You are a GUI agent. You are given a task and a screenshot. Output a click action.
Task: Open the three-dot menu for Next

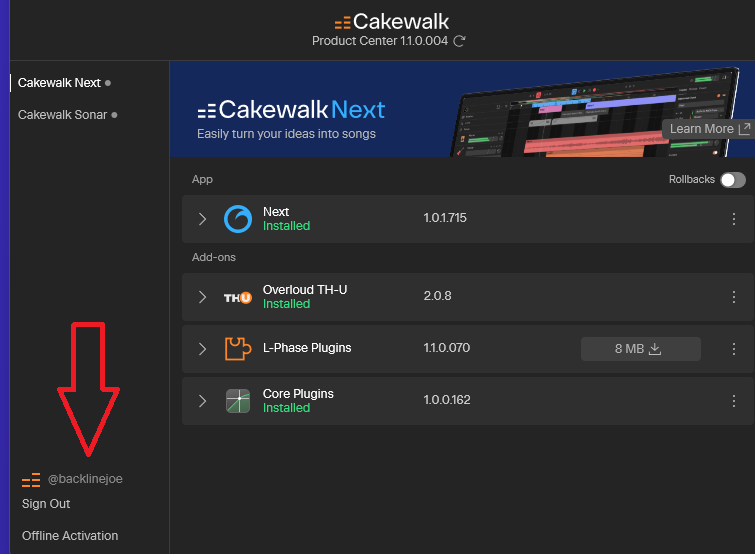(x=733, y=219)
